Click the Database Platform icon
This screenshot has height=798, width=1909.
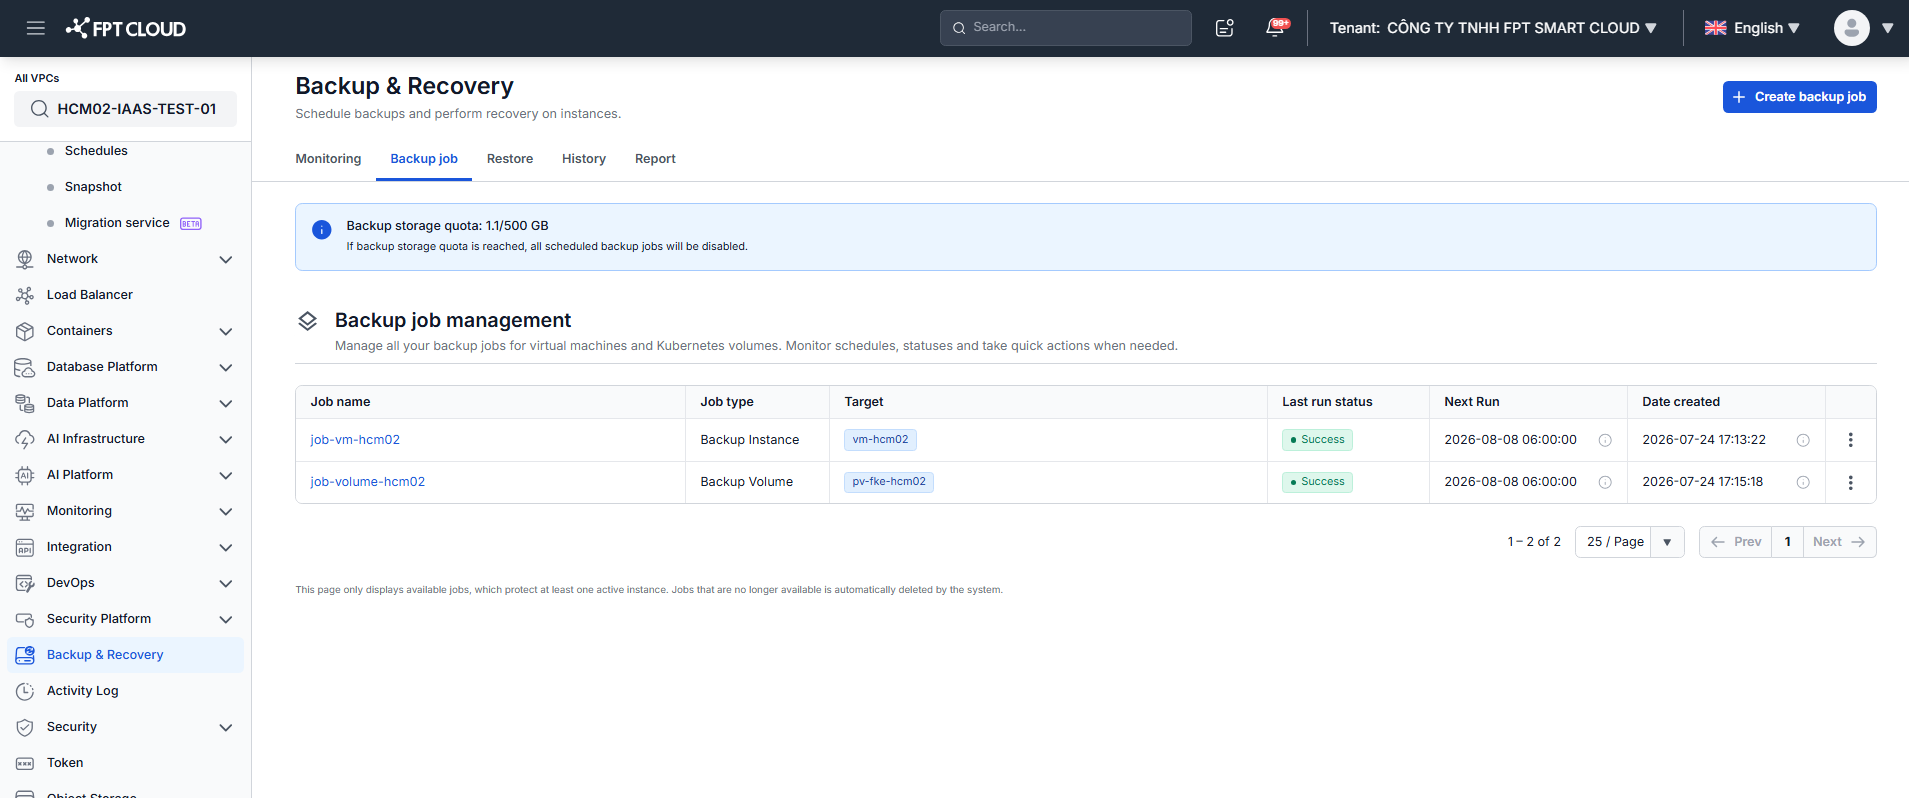click(x=25, y=367)
